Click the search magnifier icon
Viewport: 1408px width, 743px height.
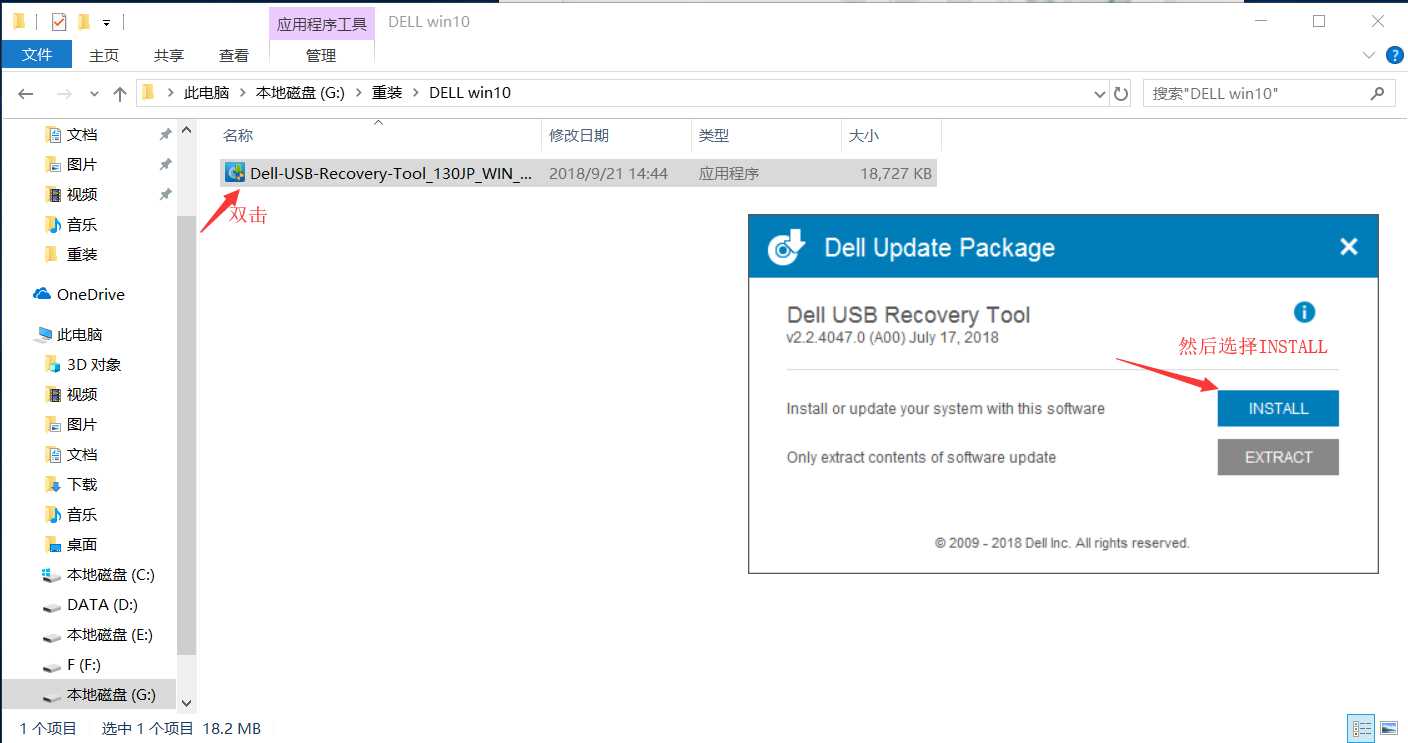point(1378,93)
